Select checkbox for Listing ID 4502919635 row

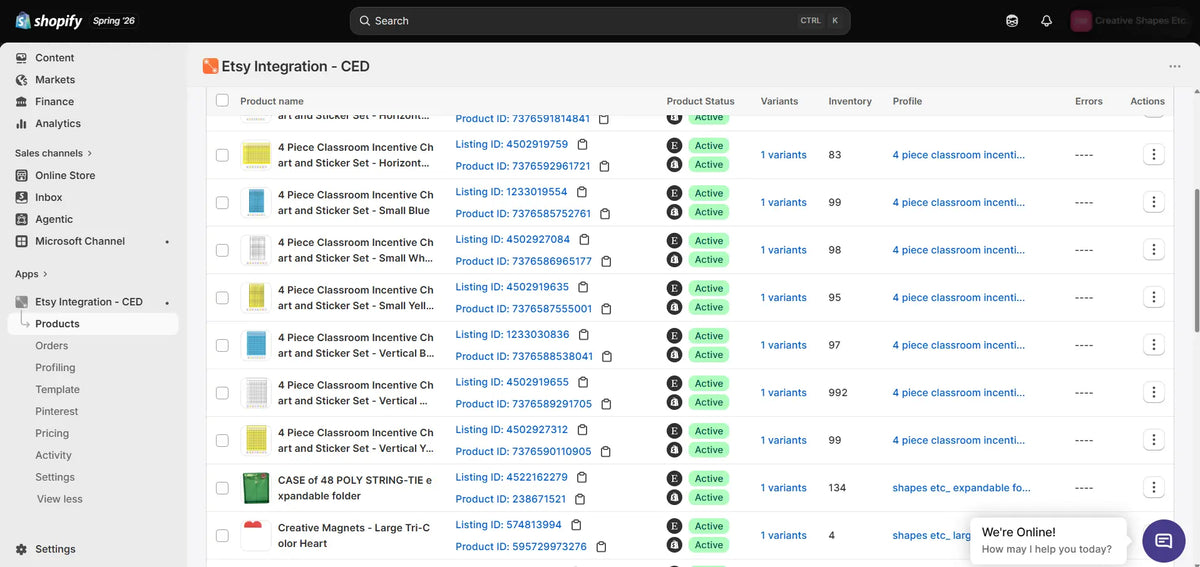(x=222, y=298)
